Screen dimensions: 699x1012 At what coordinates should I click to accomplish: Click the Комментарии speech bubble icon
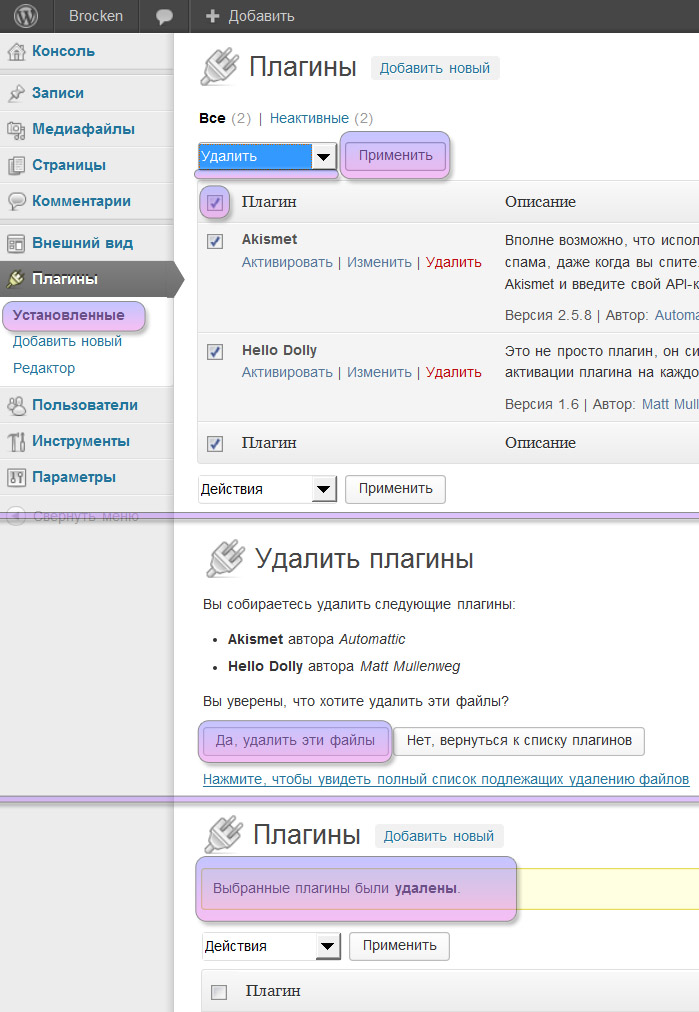16,201
